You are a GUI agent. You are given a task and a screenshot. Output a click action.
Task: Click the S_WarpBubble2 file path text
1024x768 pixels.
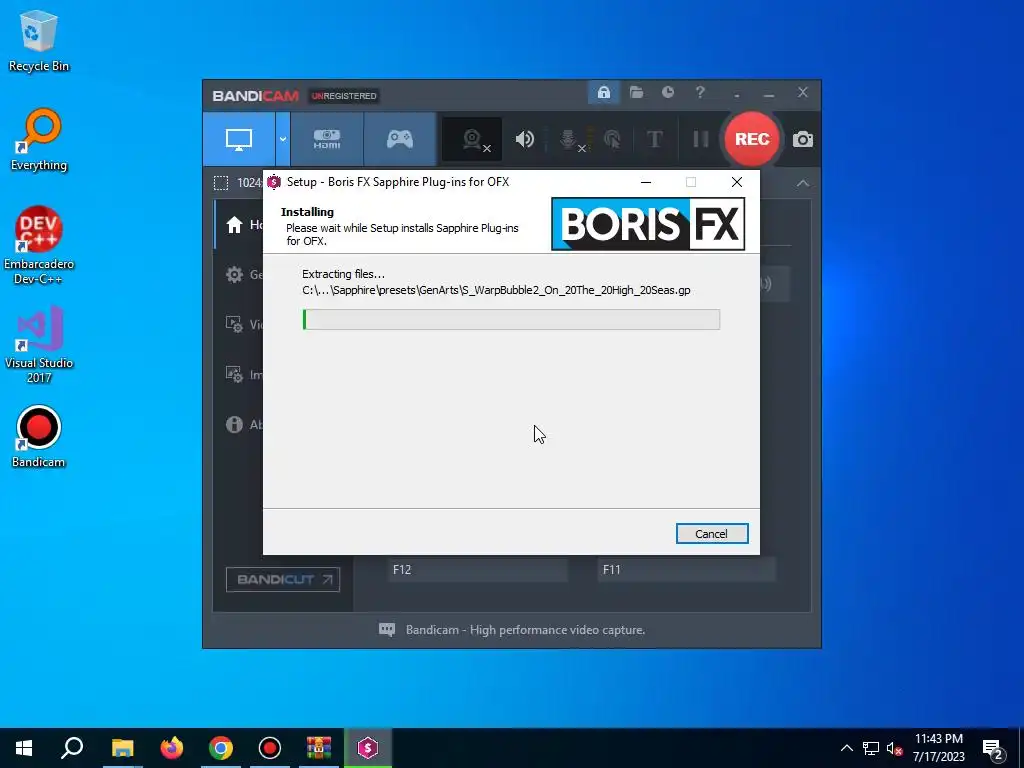[496, 290]
